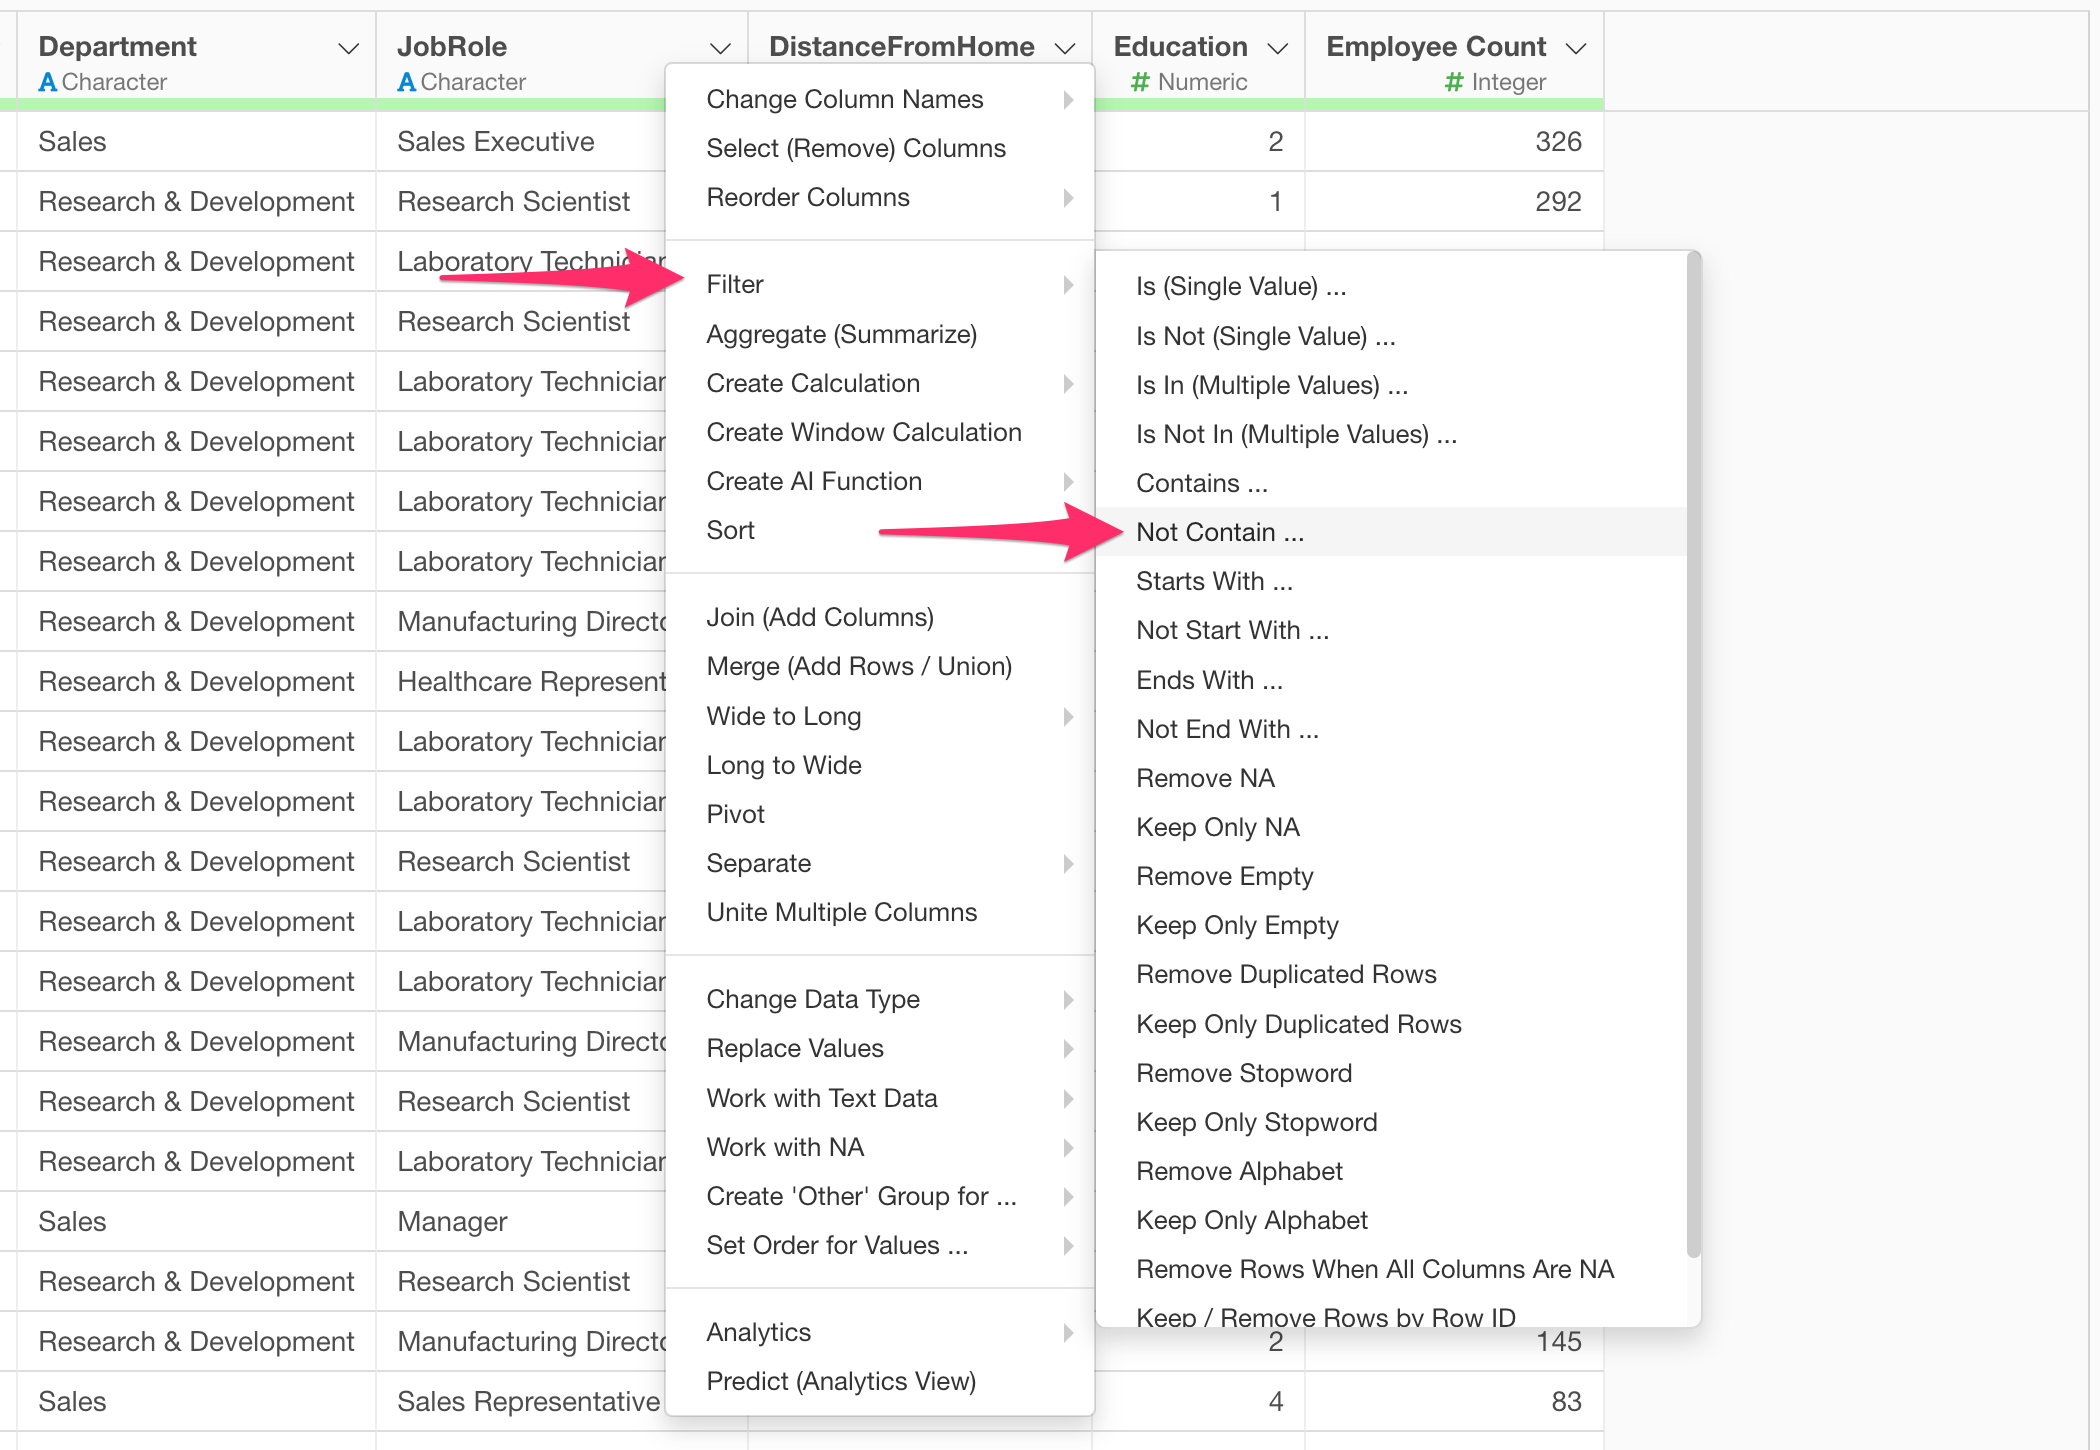
Task: Click Aggregate (Summarize) menu item
Action: [841, 334]
